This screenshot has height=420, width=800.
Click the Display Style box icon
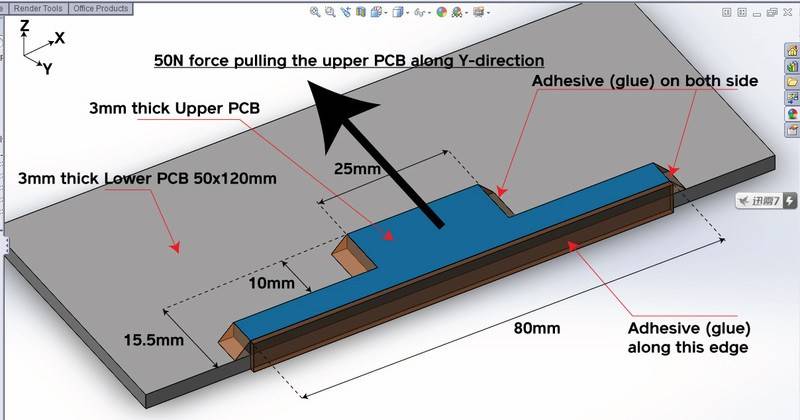[398, 13]
